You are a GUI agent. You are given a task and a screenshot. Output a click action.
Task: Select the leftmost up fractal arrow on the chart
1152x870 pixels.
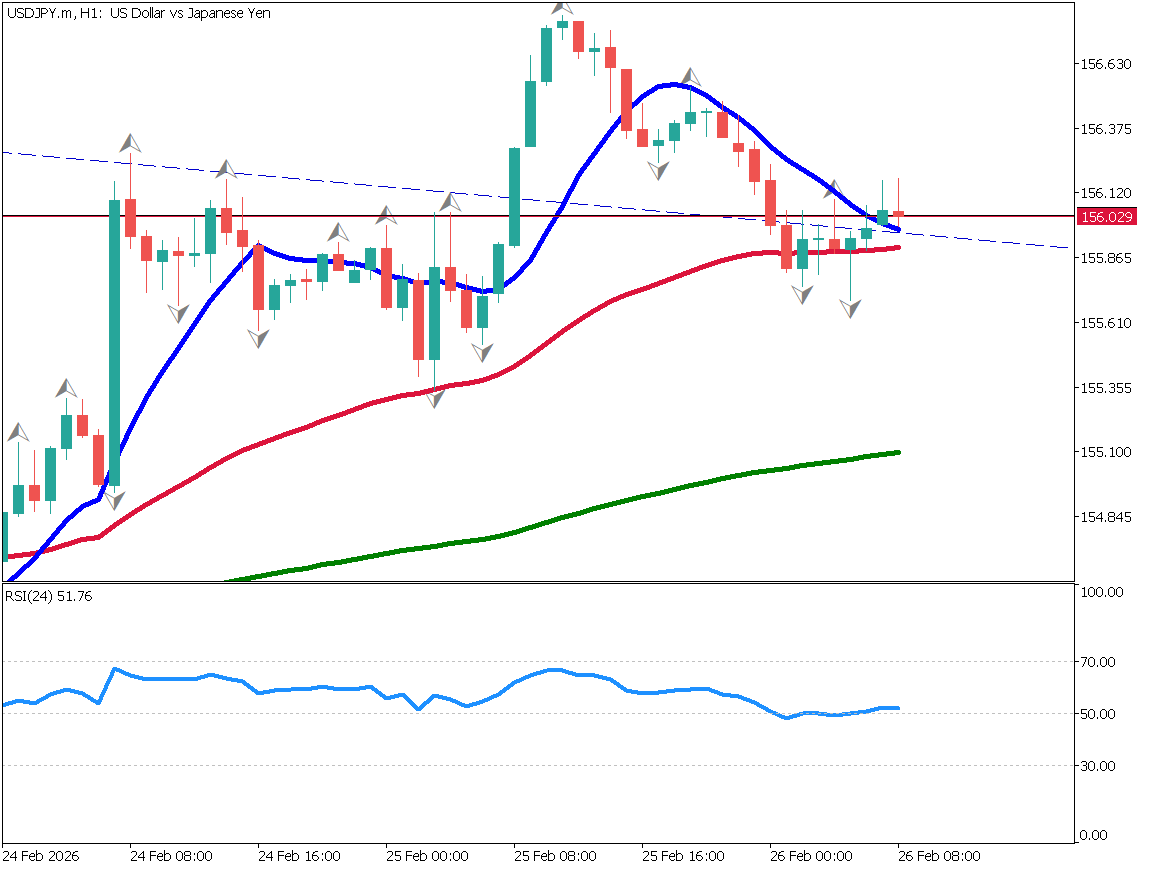click(x=18, y=432)
